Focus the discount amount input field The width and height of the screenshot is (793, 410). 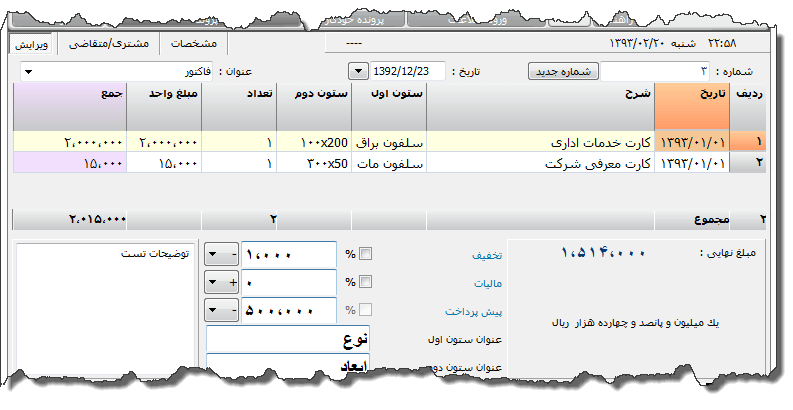(289, 254)
